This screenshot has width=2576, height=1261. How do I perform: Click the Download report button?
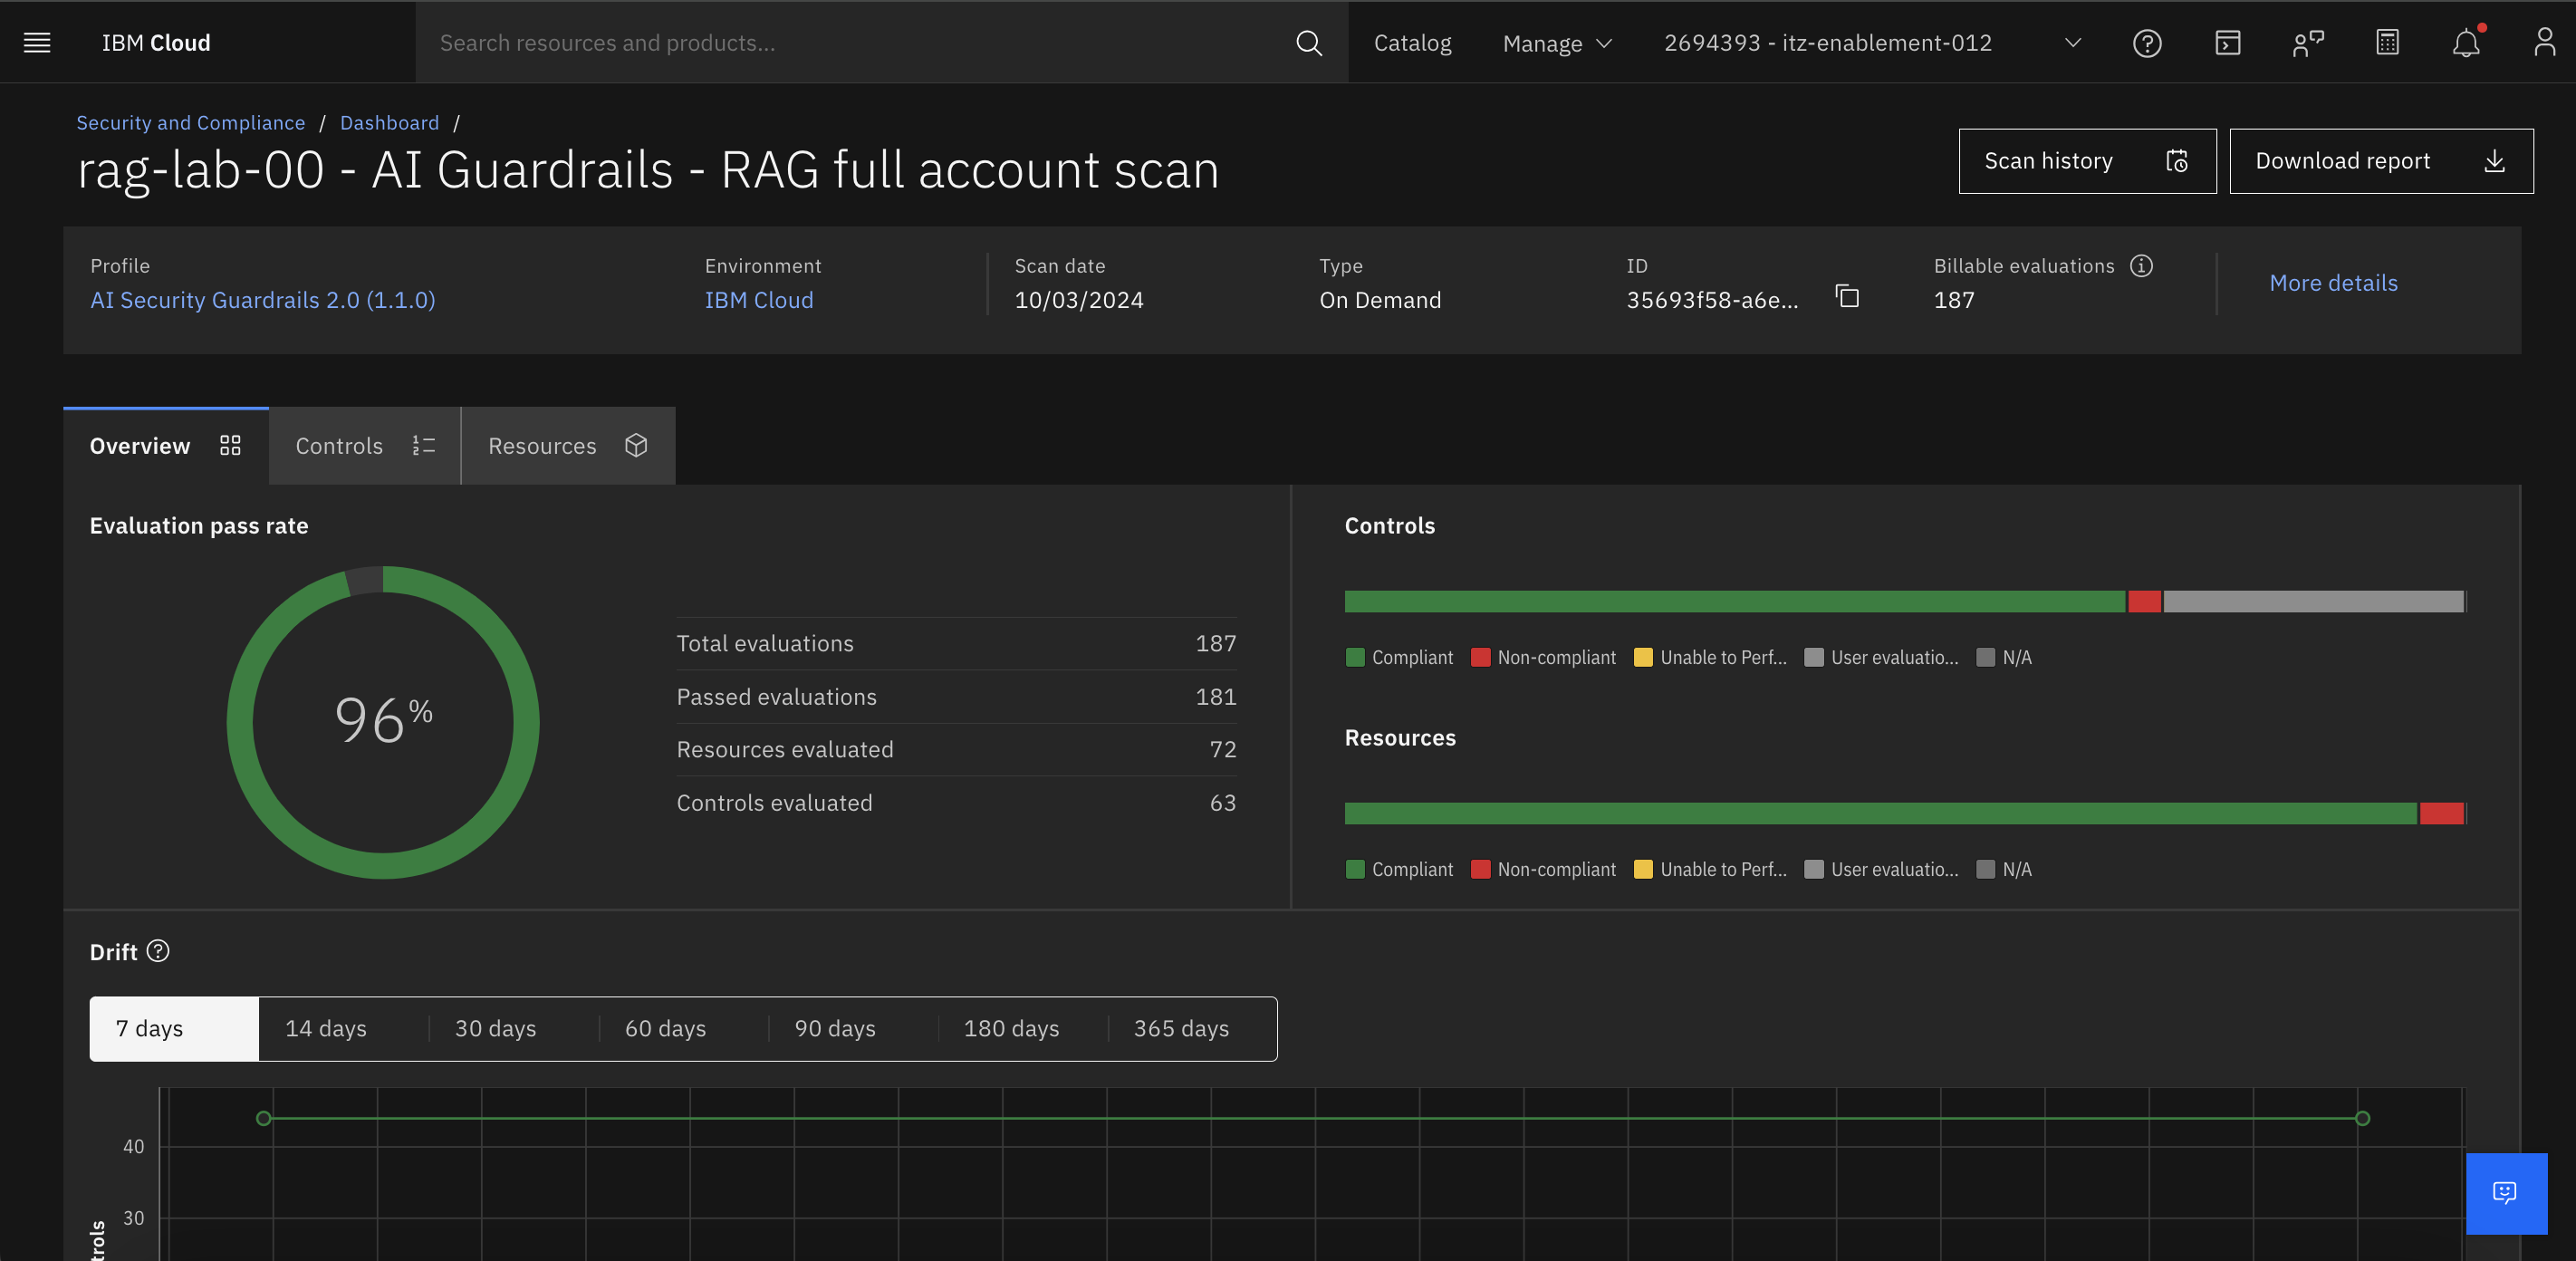click(2380, 161)
